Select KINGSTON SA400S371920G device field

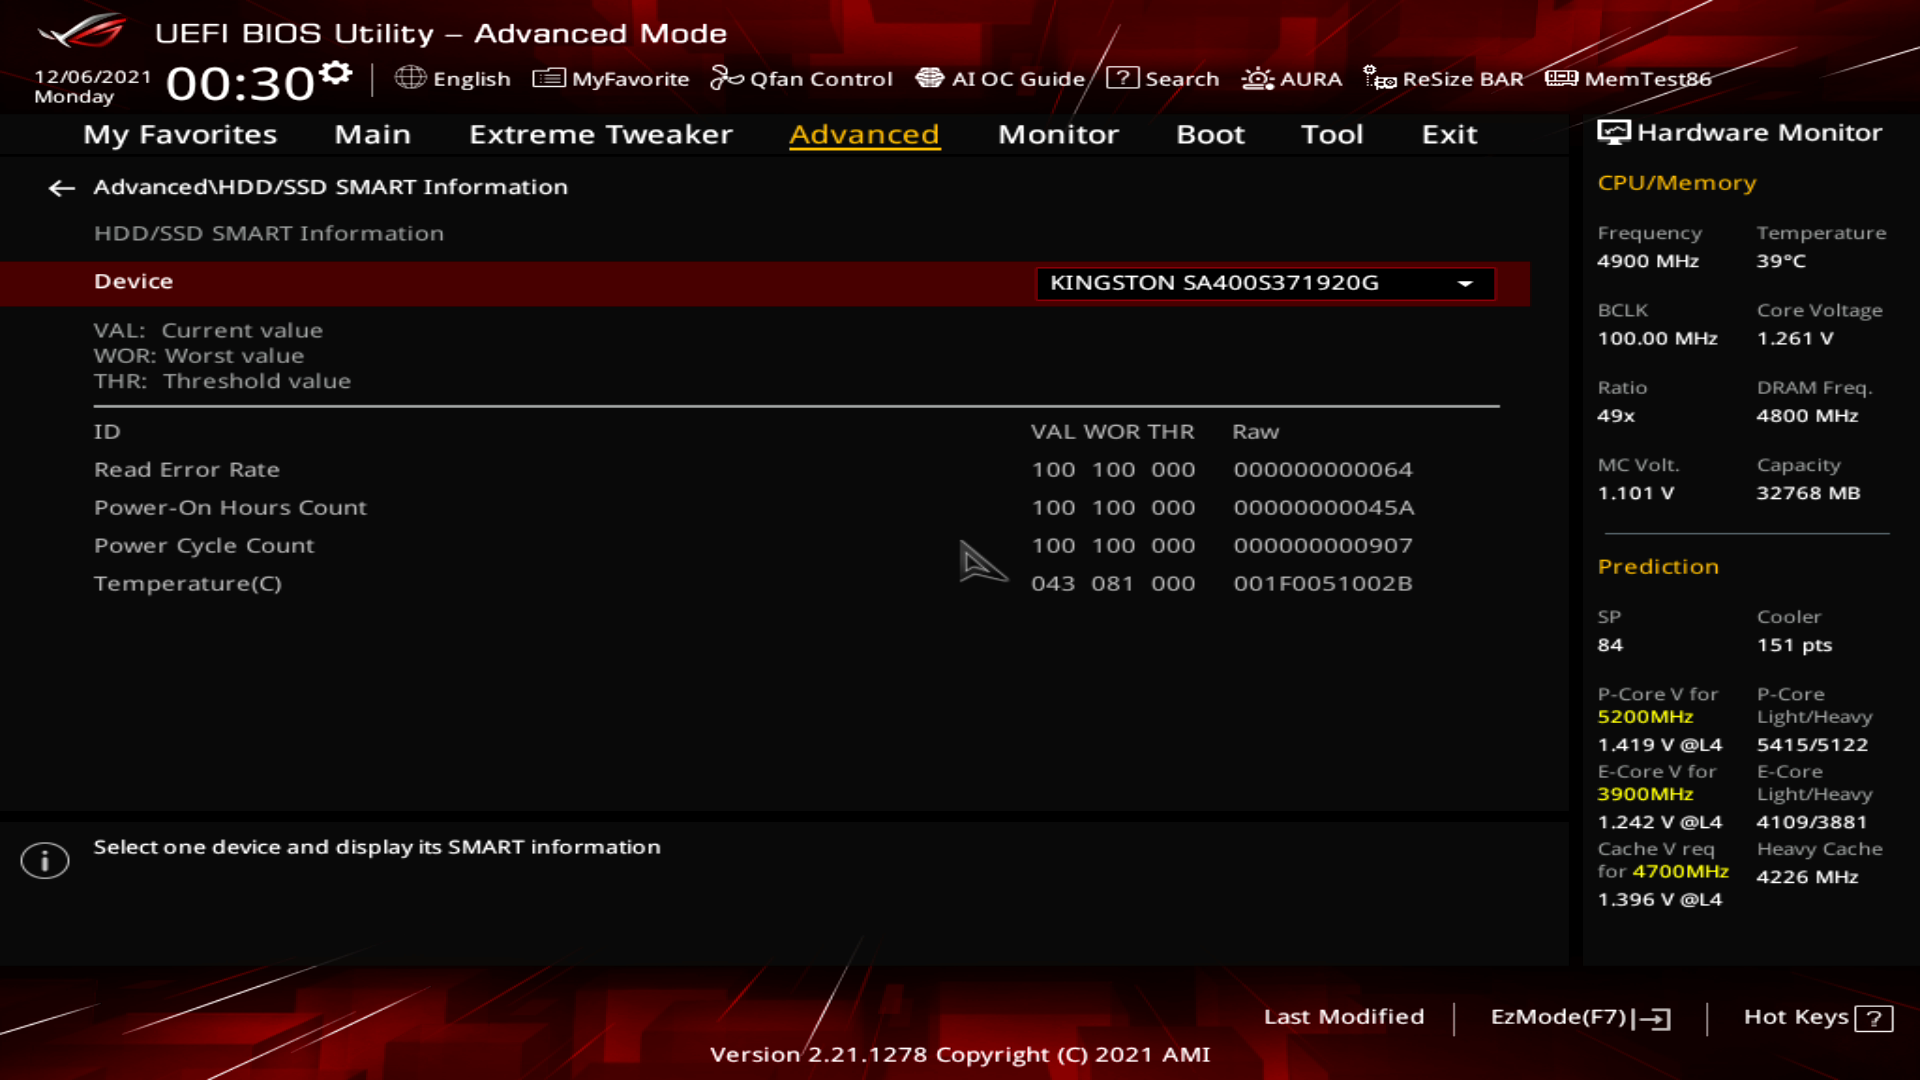click(1214, 283)
